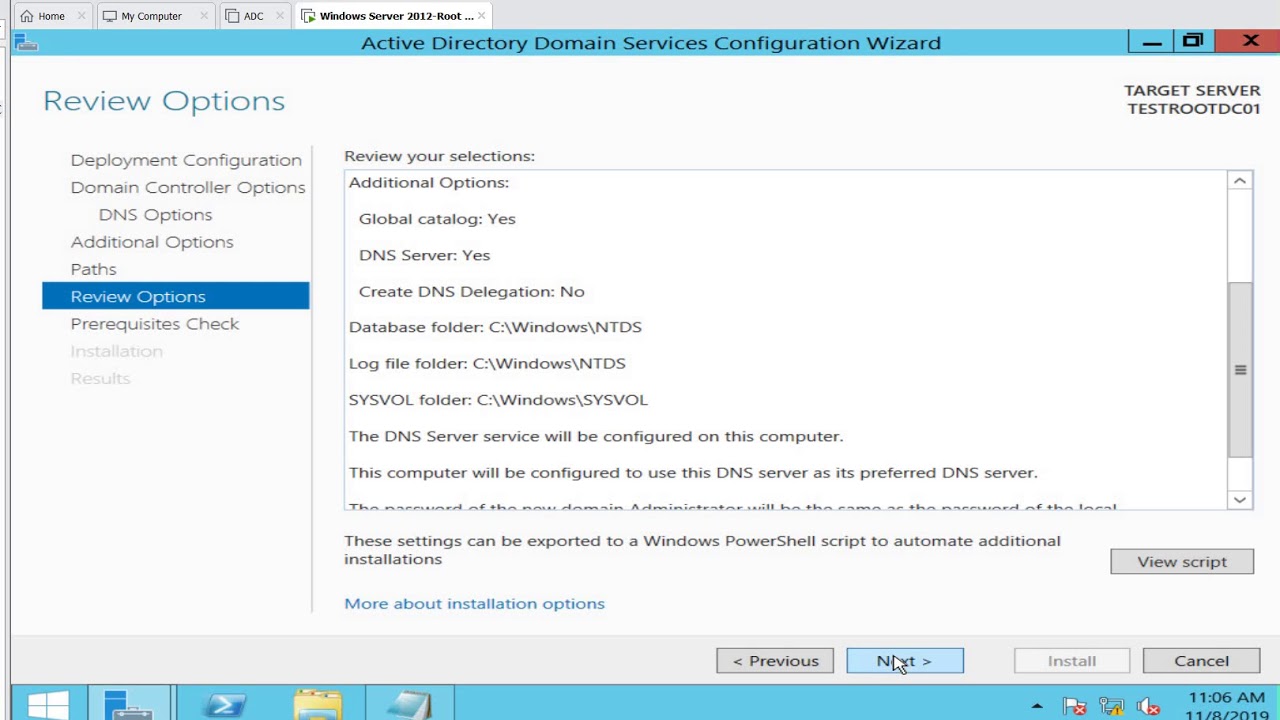Go to Domain Controller Options step
Image resolution: width=1280 pixels, height=720 pixels.
pos(188,187)
